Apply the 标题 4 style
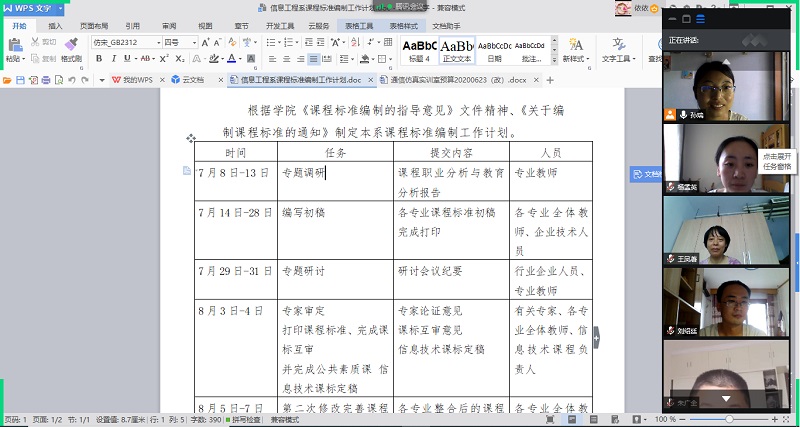800x427 pixels. click(419, 51)
